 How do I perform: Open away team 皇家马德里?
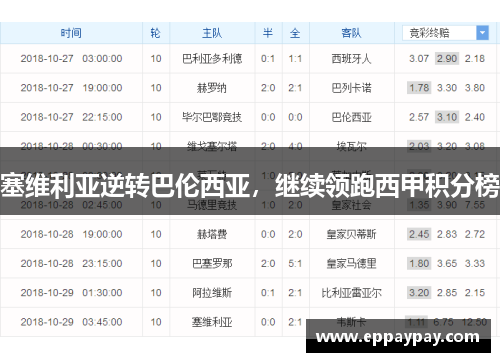(x=351, y=264)
